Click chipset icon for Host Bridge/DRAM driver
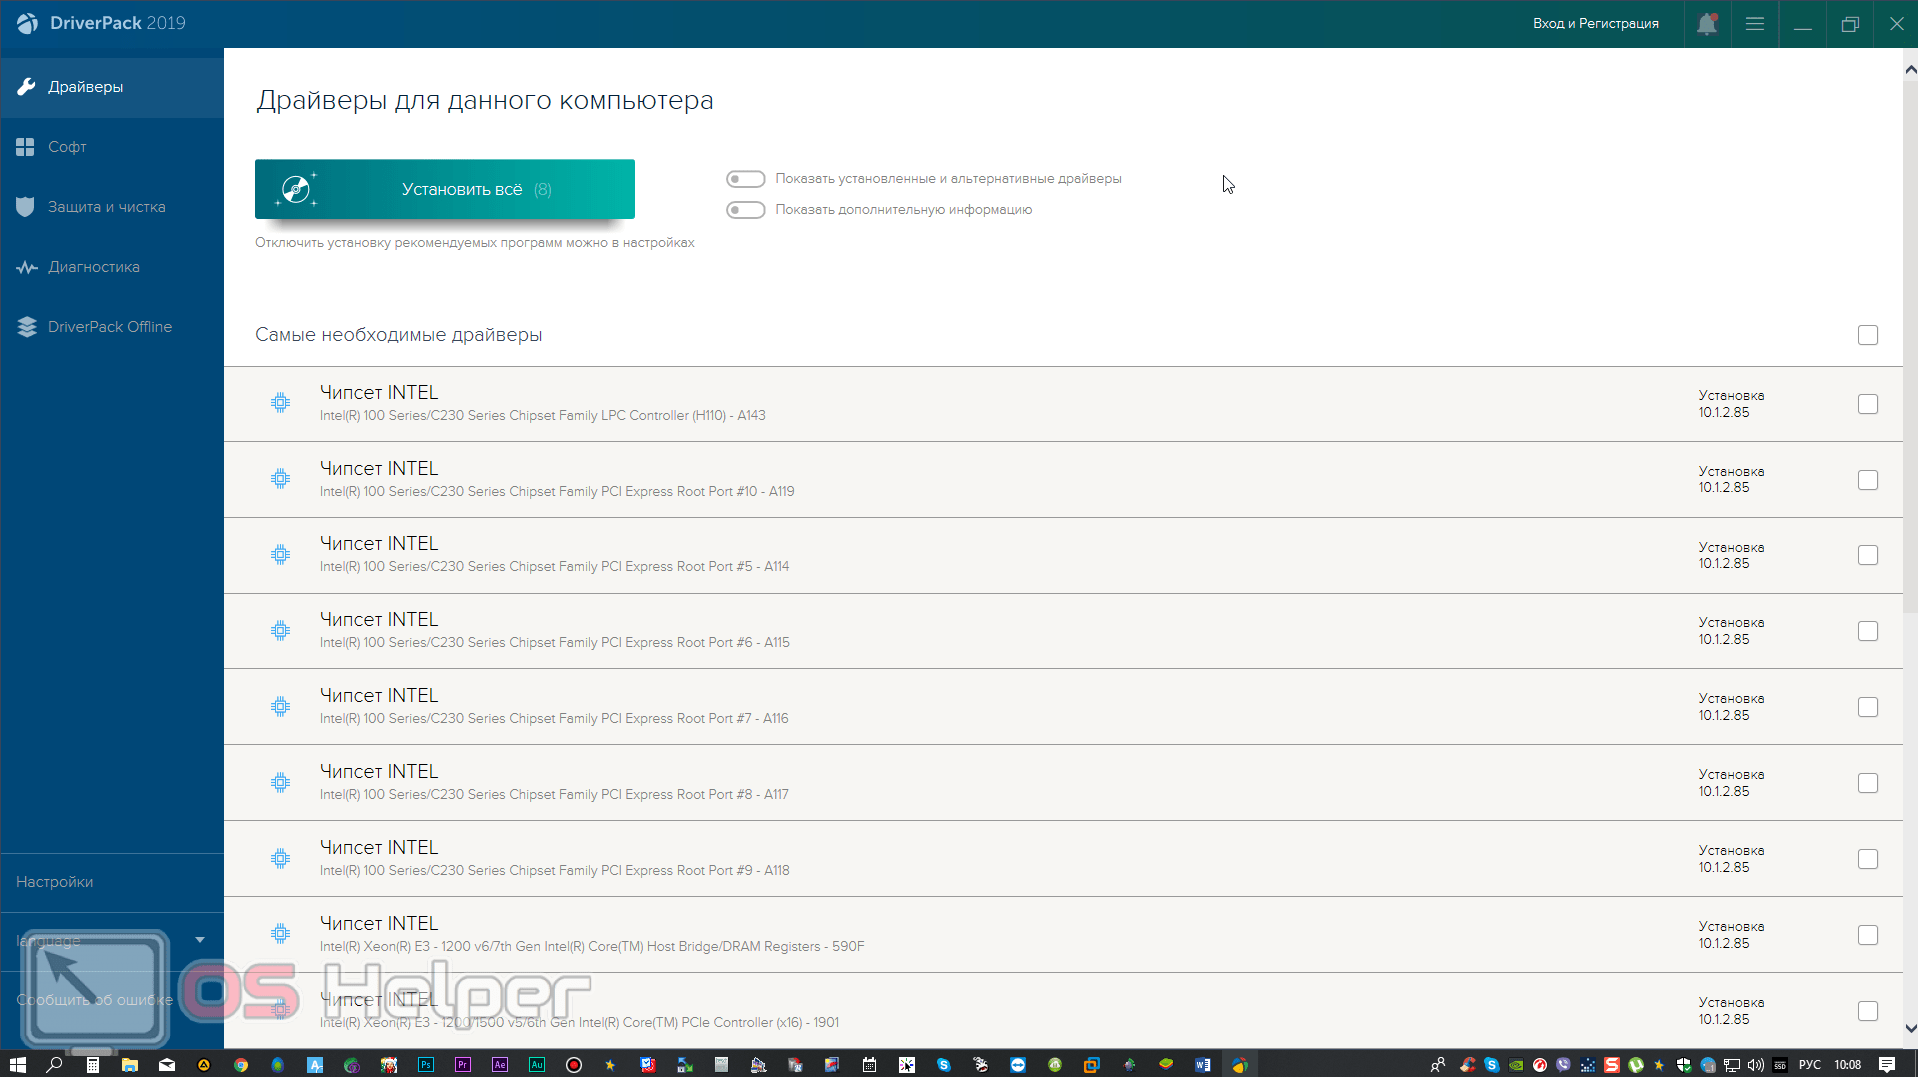 280,934
